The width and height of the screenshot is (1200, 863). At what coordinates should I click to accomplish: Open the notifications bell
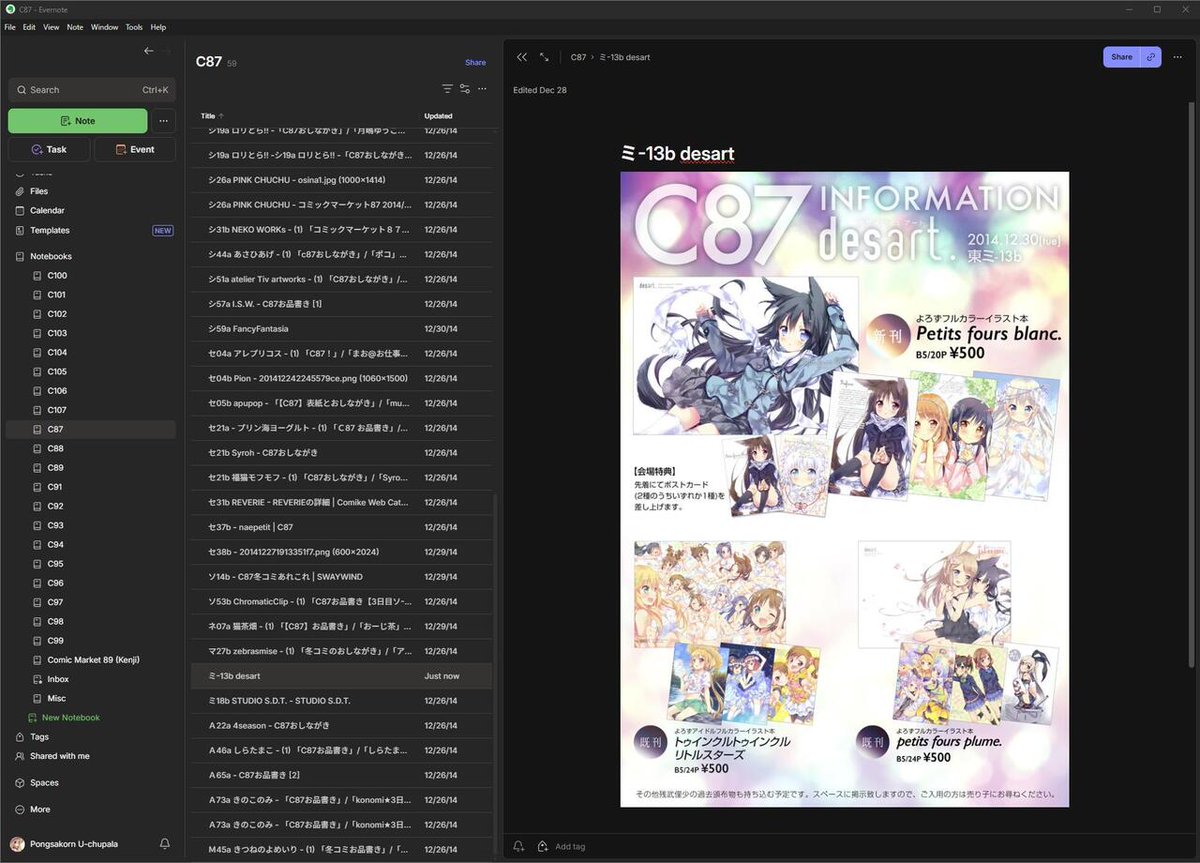tap(165, 844)
